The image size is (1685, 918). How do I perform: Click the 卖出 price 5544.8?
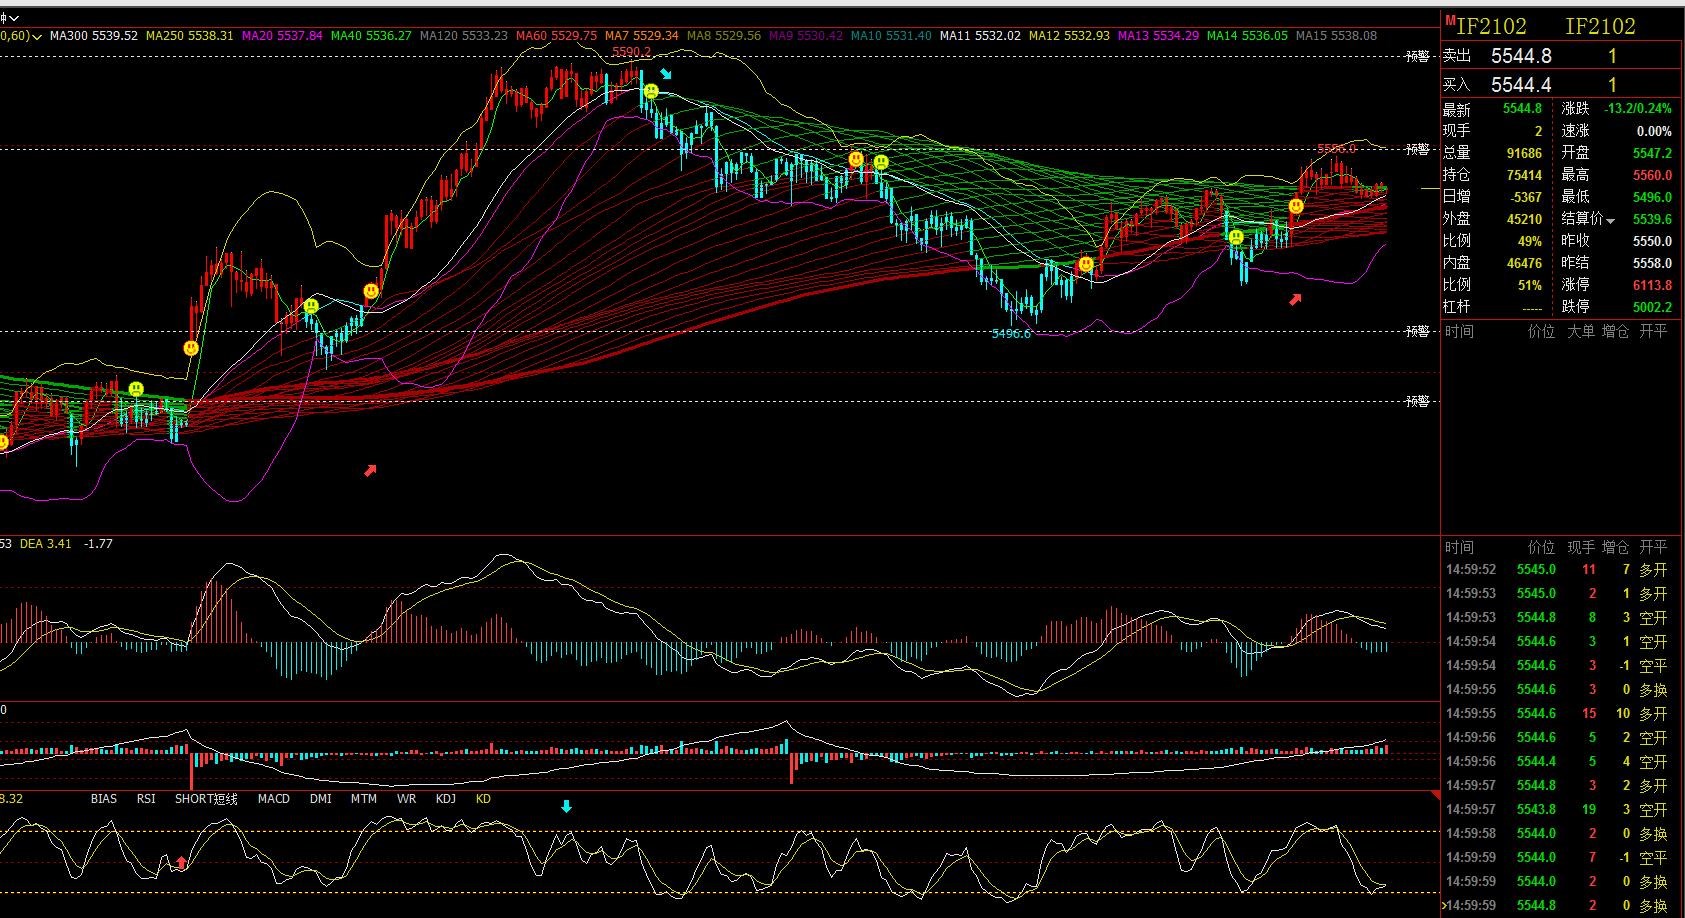(x=1521, y=56)
